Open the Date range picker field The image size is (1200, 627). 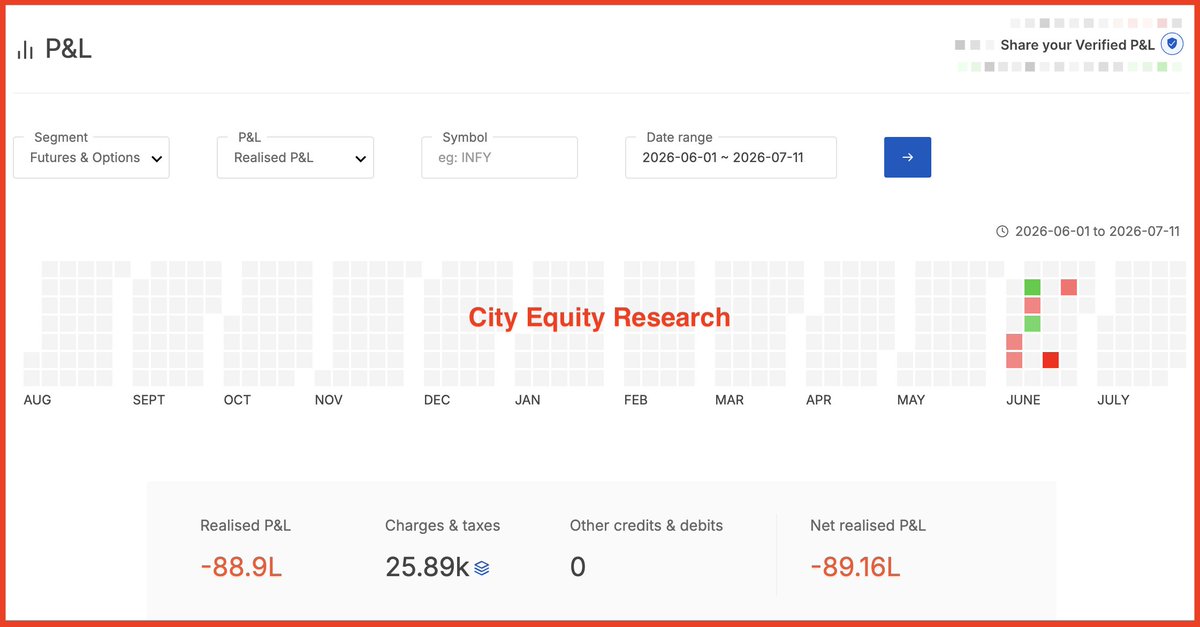pyautogui.click(x=731, y=158)
